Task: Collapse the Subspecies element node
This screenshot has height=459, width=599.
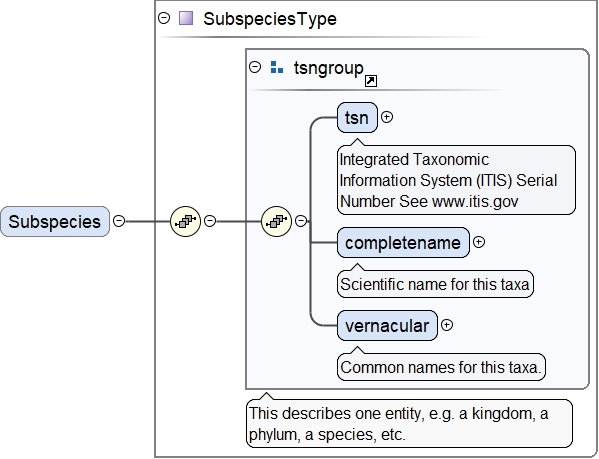Action: (119, 221)
